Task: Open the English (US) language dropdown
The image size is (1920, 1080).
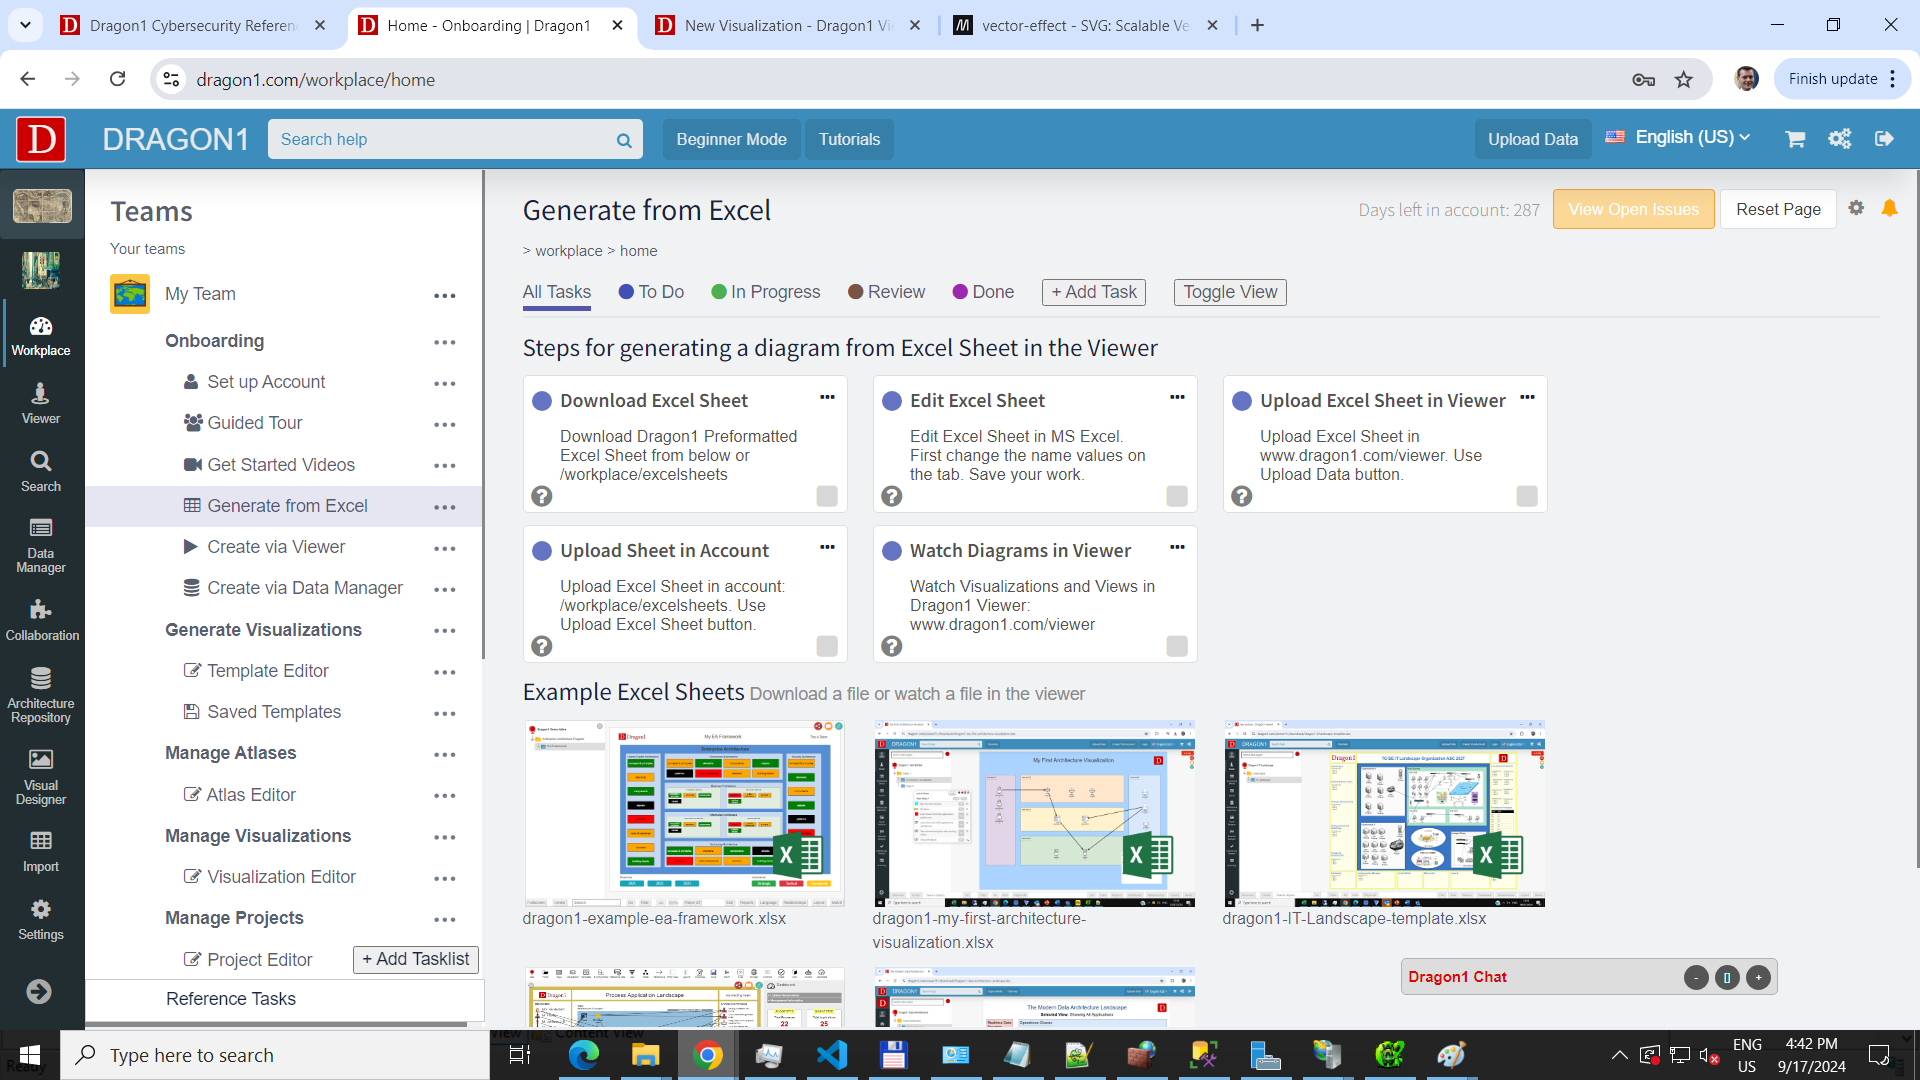Action: click(1678, 137)
